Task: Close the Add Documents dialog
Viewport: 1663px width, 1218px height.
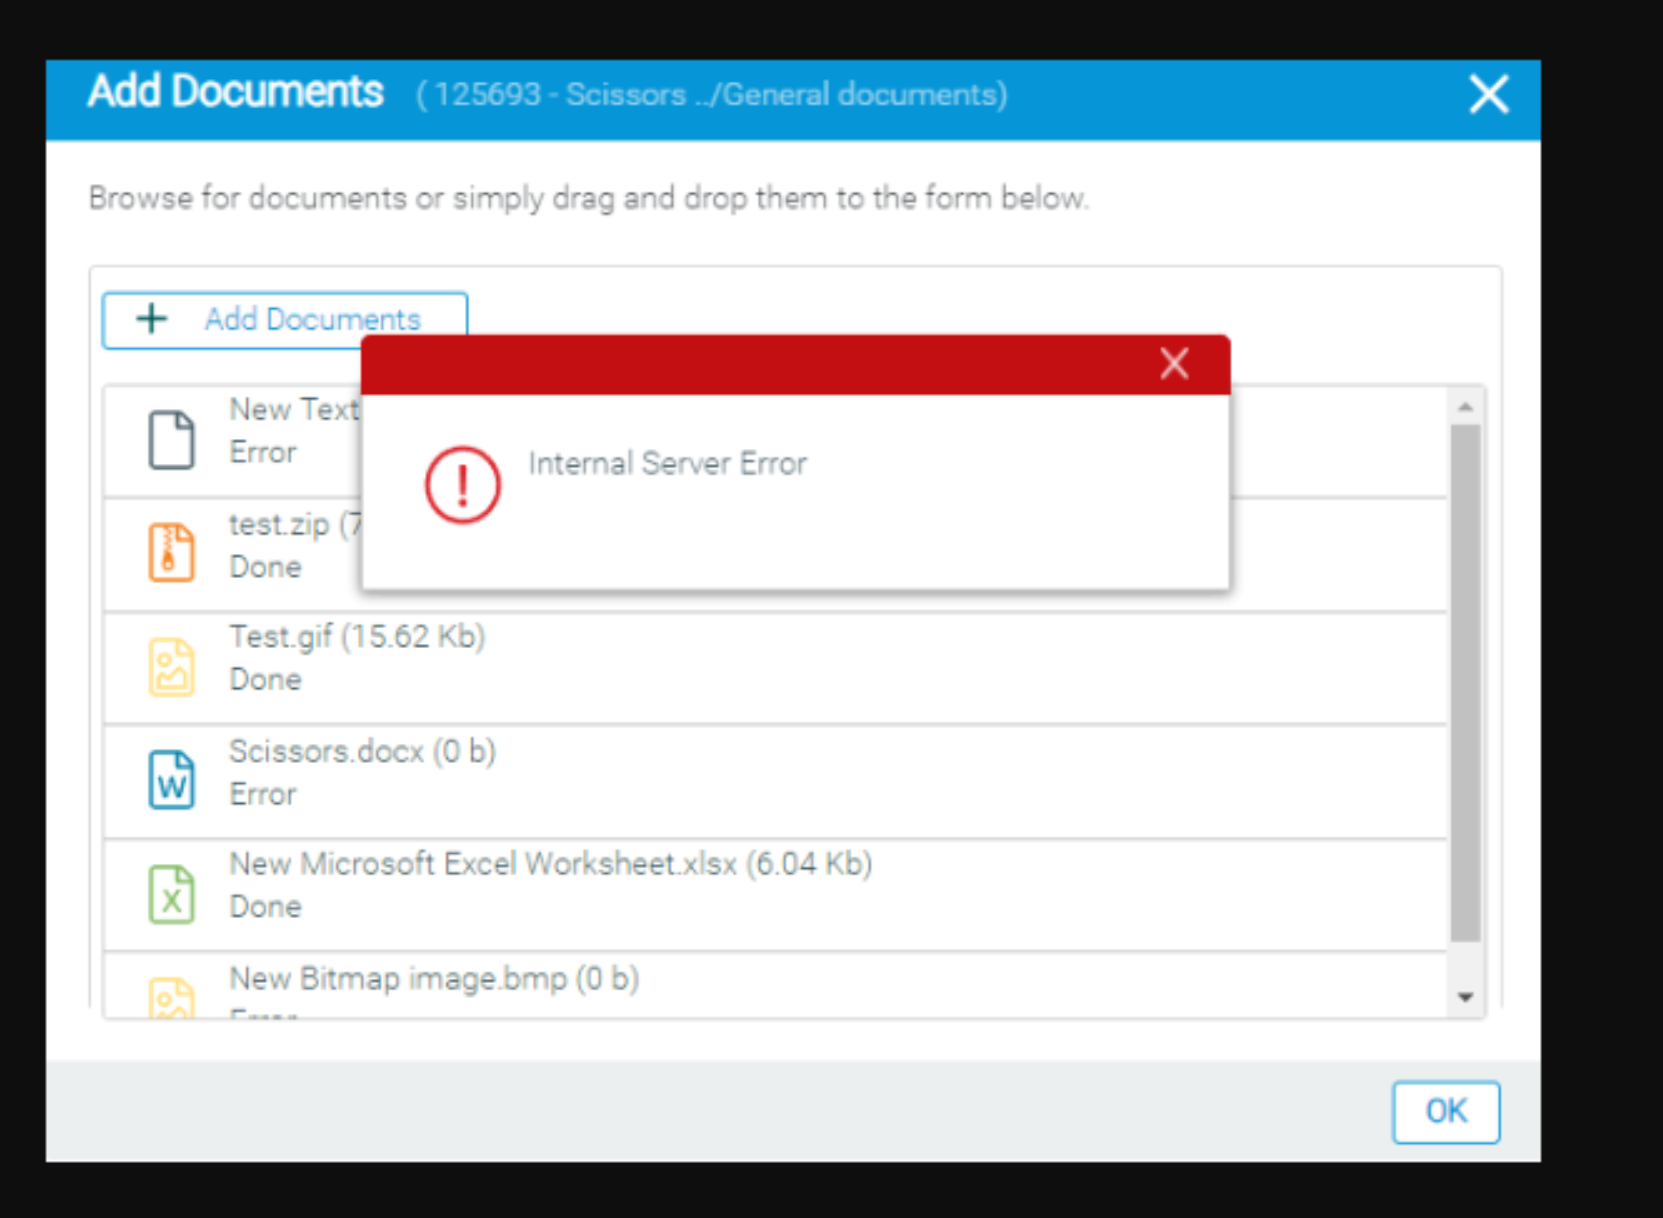Action: 1488,93
